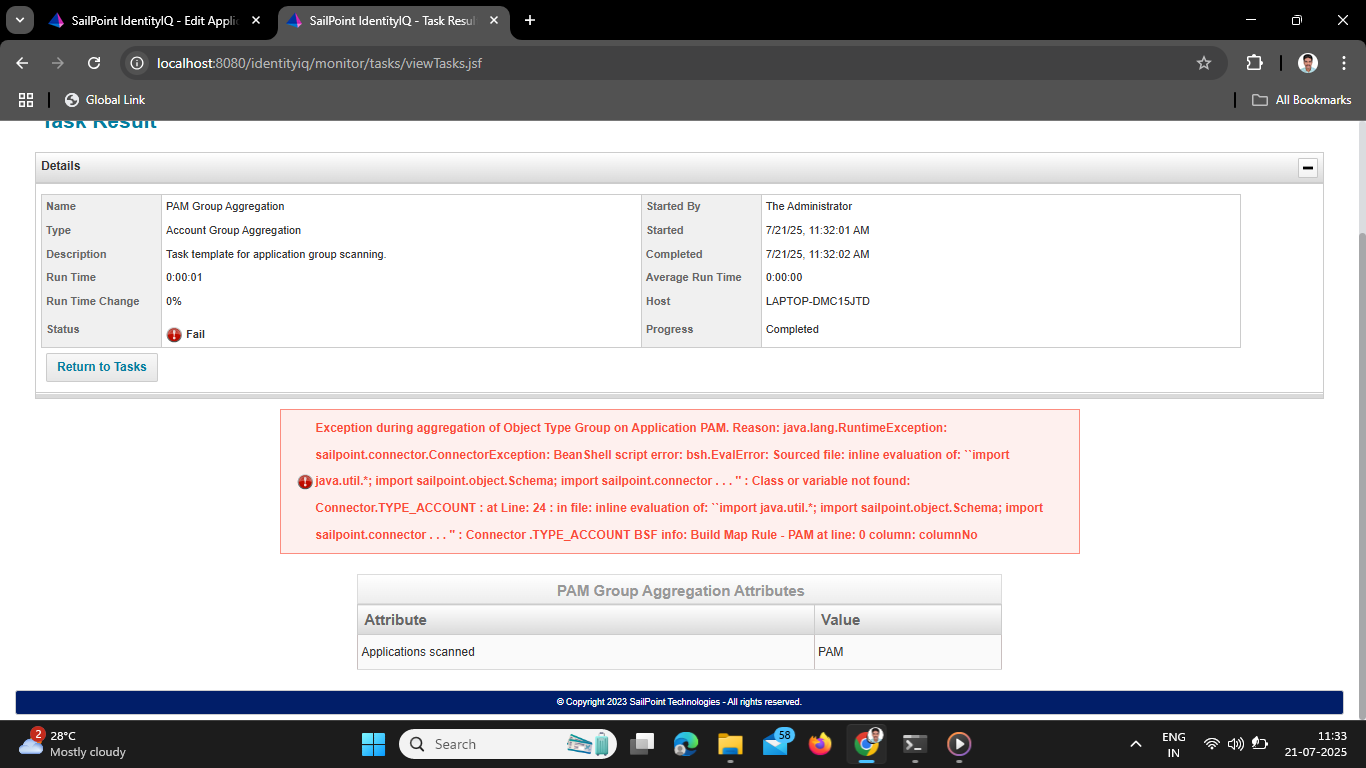Open the Extensions puzzle icon
This screenshot has width=1366, height=768.
tap(1254, 63)
